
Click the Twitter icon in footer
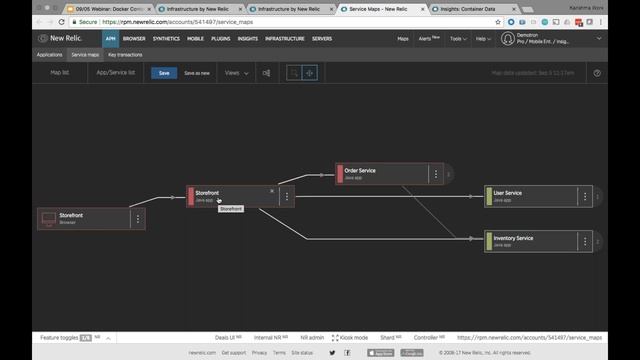pos(332,353)
